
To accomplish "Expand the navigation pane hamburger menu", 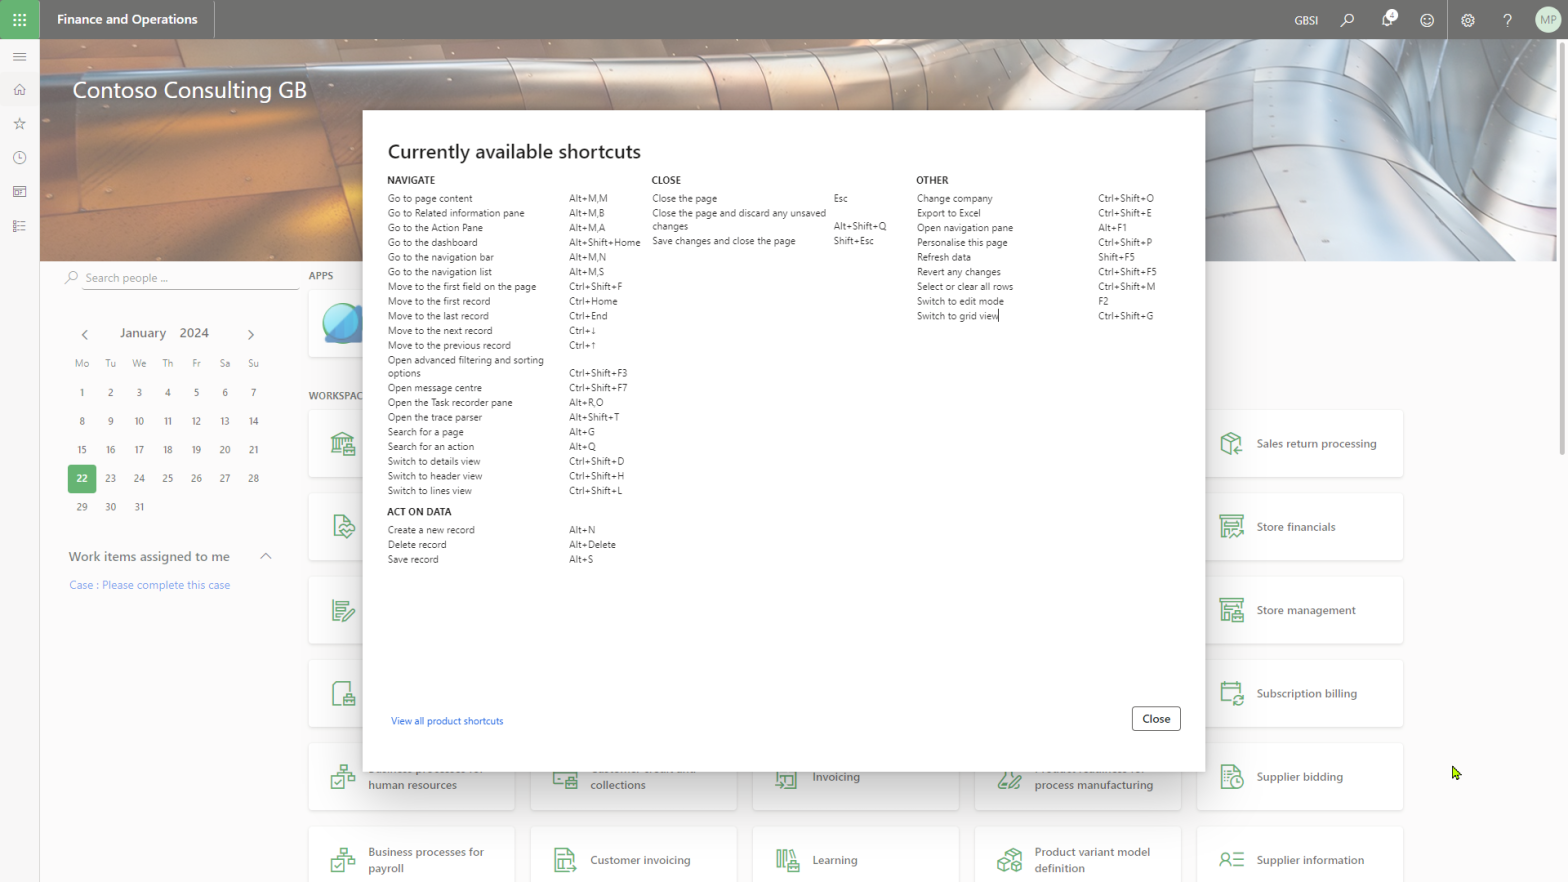I will tap(19, 57).
